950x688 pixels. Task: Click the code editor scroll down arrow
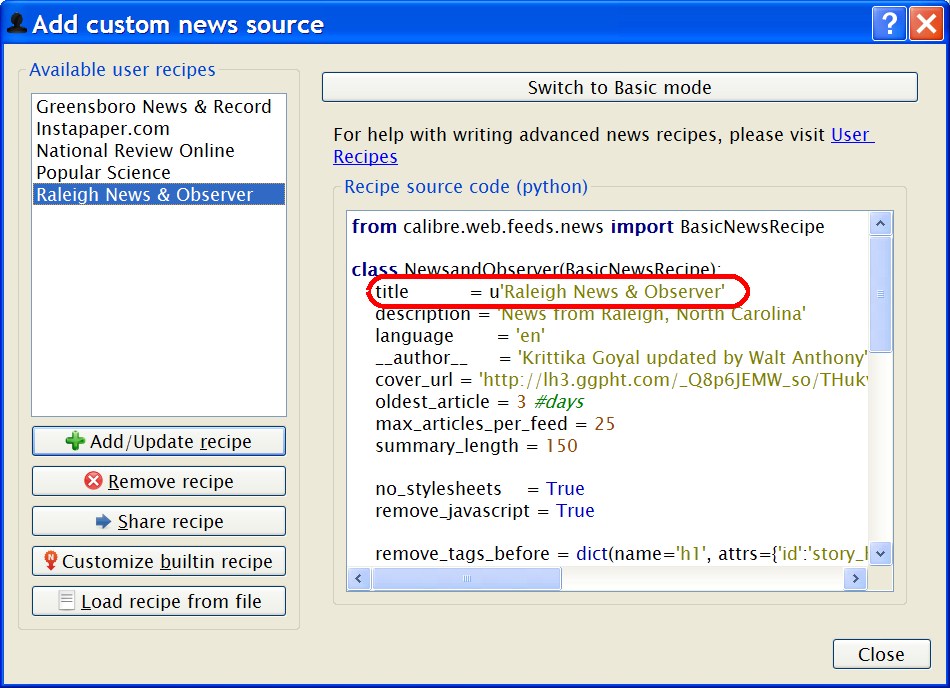(x=880, y=554)
